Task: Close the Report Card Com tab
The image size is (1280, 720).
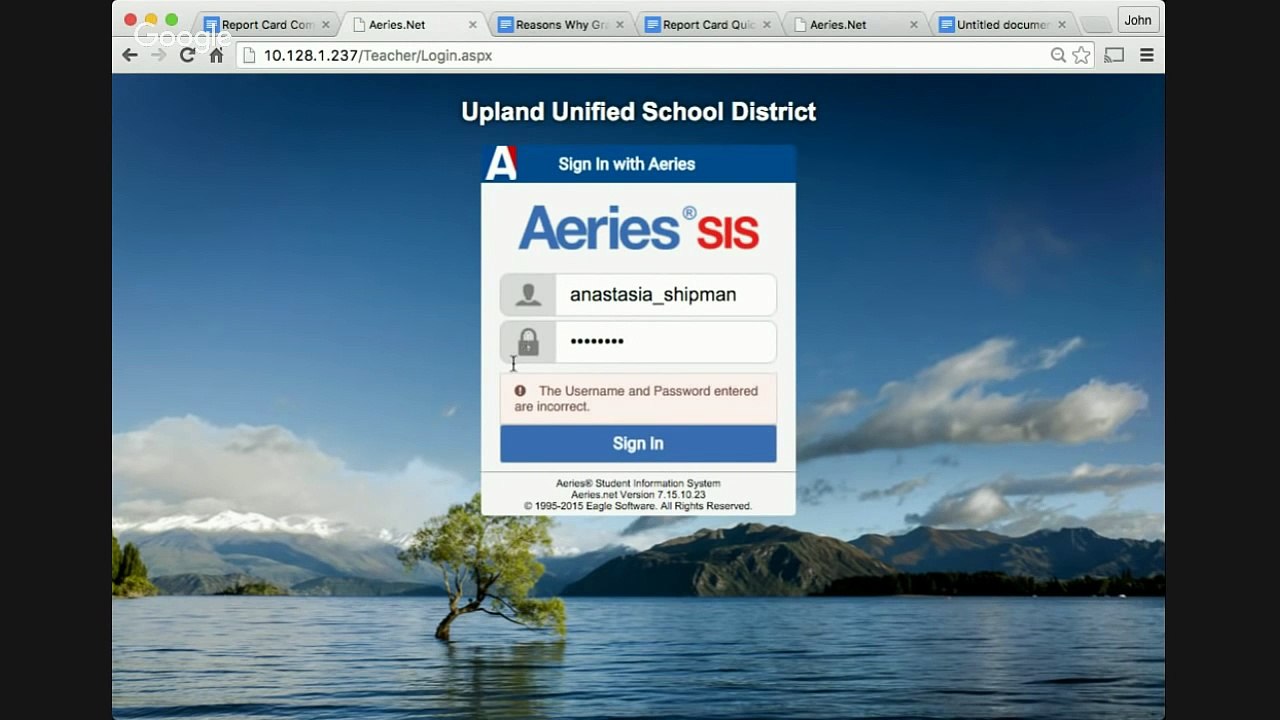Action: (x=325, y=25)
